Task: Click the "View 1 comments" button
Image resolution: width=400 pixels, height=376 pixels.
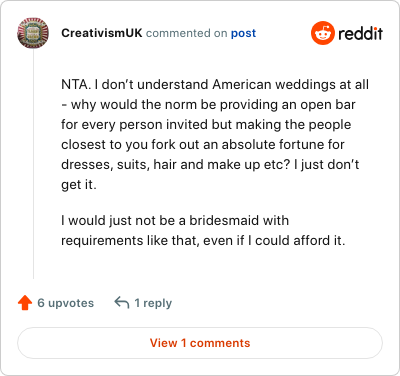Action: 200,343
